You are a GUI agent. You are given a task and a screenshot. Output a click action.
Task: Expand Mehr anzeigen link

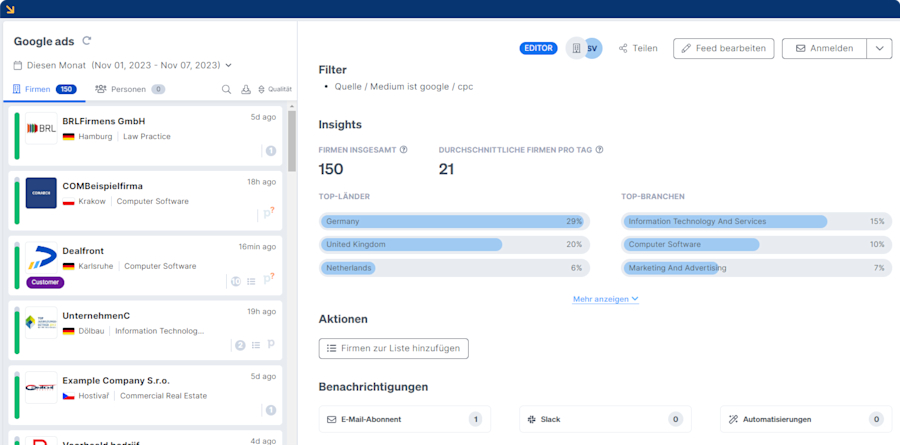click(x=606, y=299)
